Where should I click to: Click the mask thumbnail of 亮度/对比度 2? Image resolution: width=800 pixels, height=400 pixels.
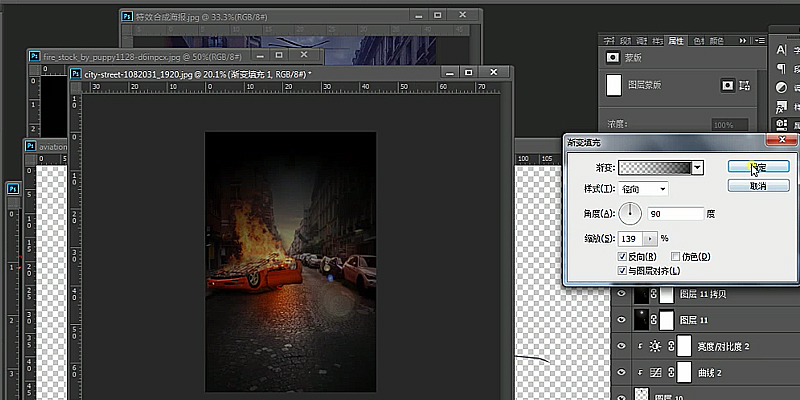[684, 346]
